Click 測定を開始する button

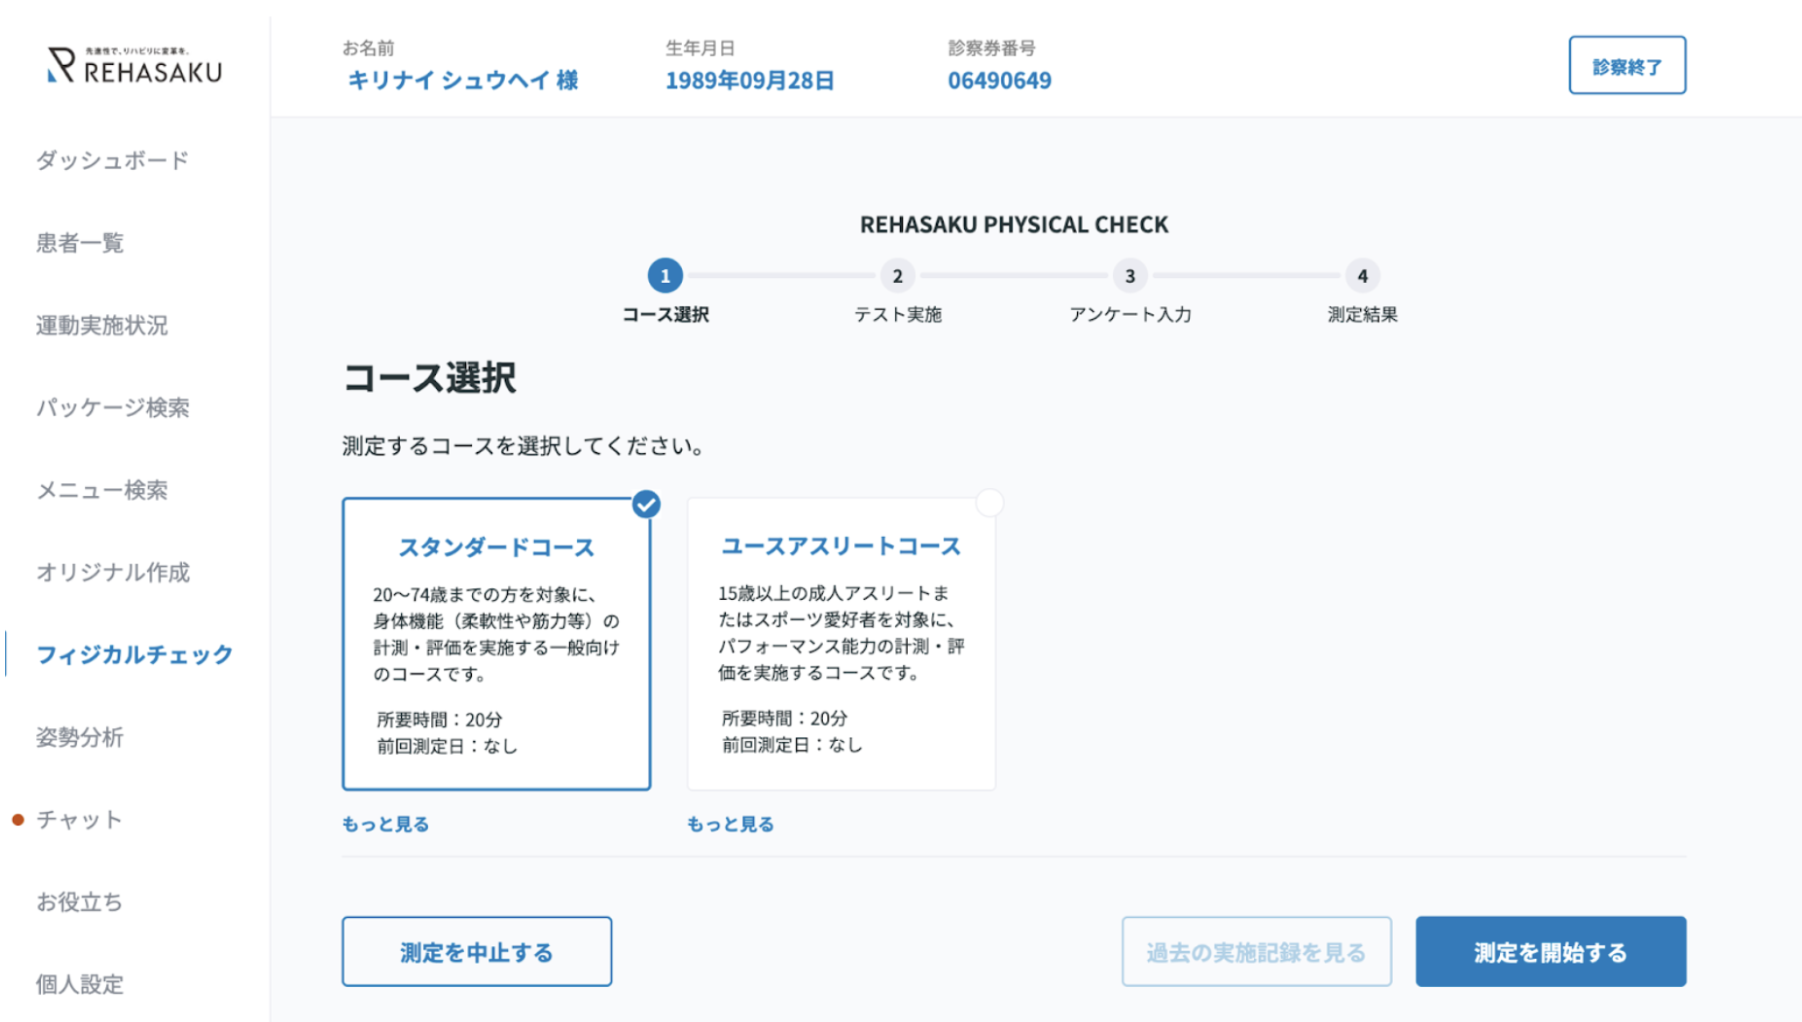(x=1550, y=952)
